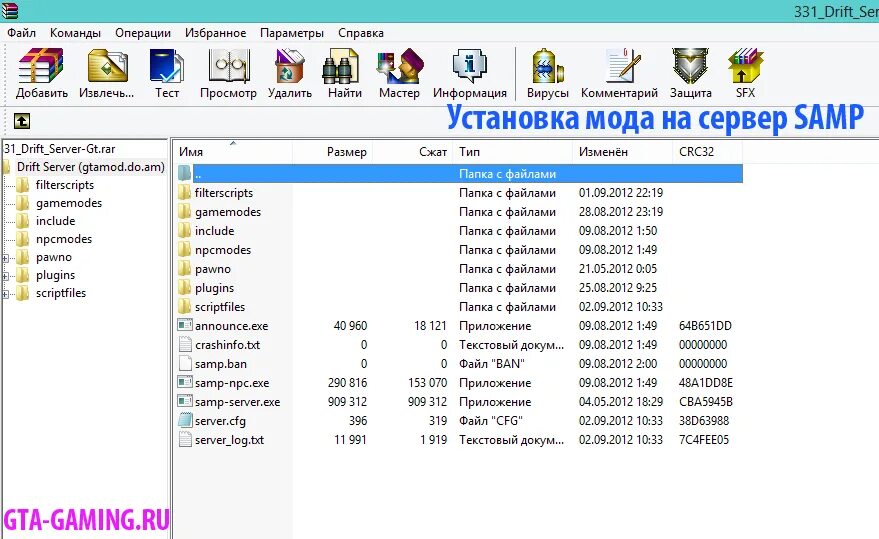This screenshot has height=539, width=879.
Task: Select the pawno folder in file list
Action: pos(213,269)
